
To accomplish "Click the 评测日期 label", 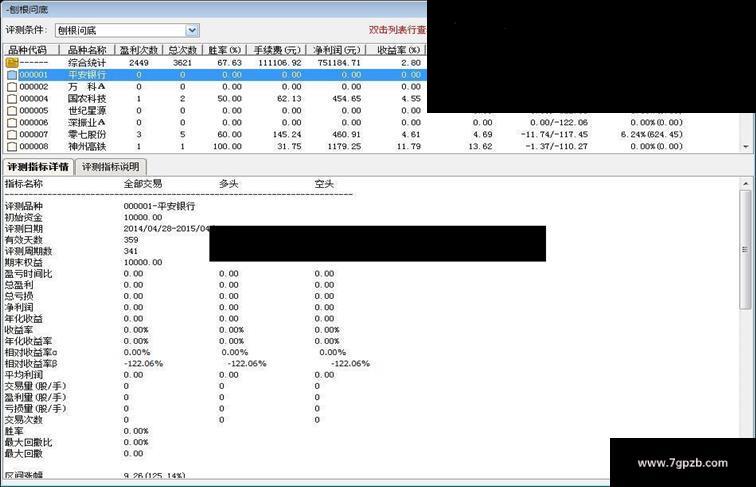I will click(24, 229).
